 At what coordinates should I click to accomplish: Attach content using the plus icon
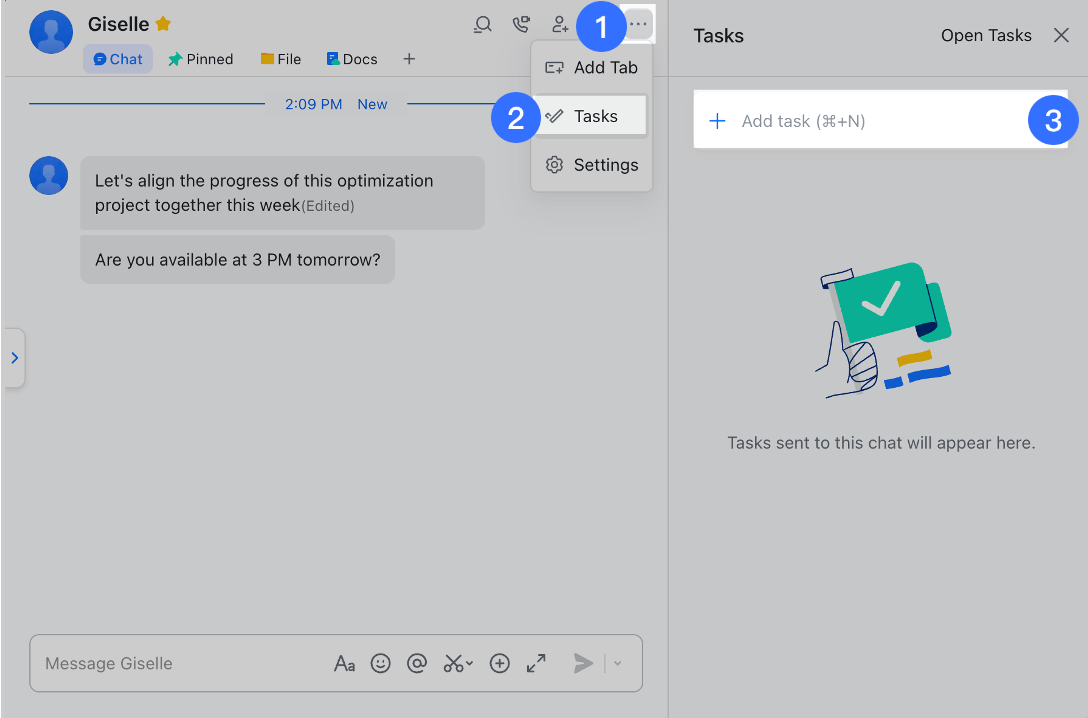[499, 663]
